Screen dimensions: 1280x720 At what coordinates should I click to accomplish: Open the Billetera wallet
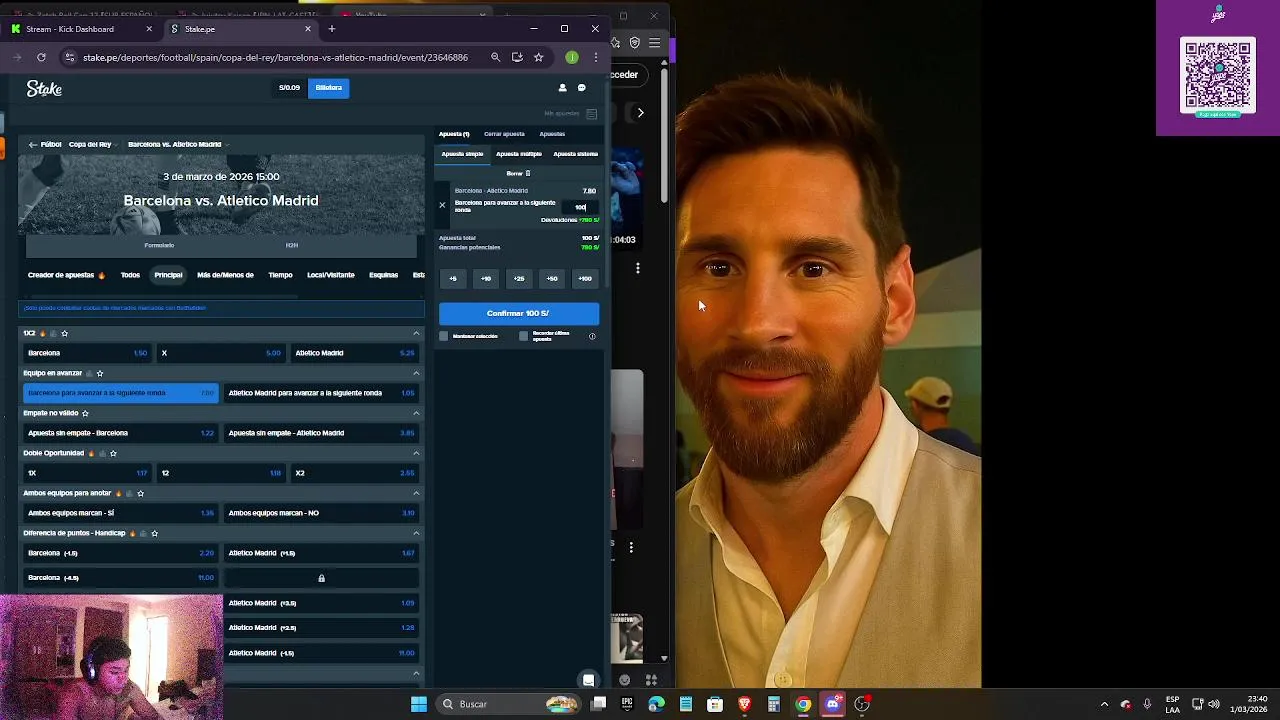[328, 88]
